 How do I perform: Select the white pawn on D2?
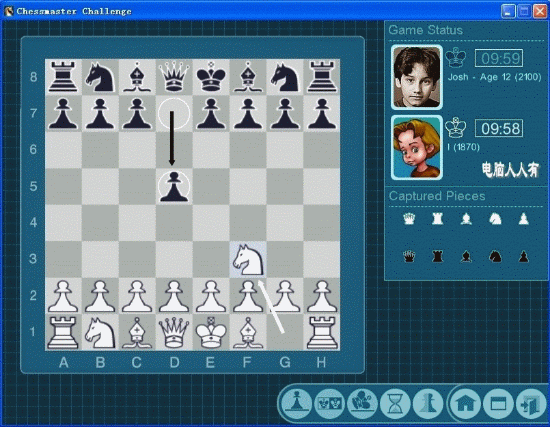(174, 296)
